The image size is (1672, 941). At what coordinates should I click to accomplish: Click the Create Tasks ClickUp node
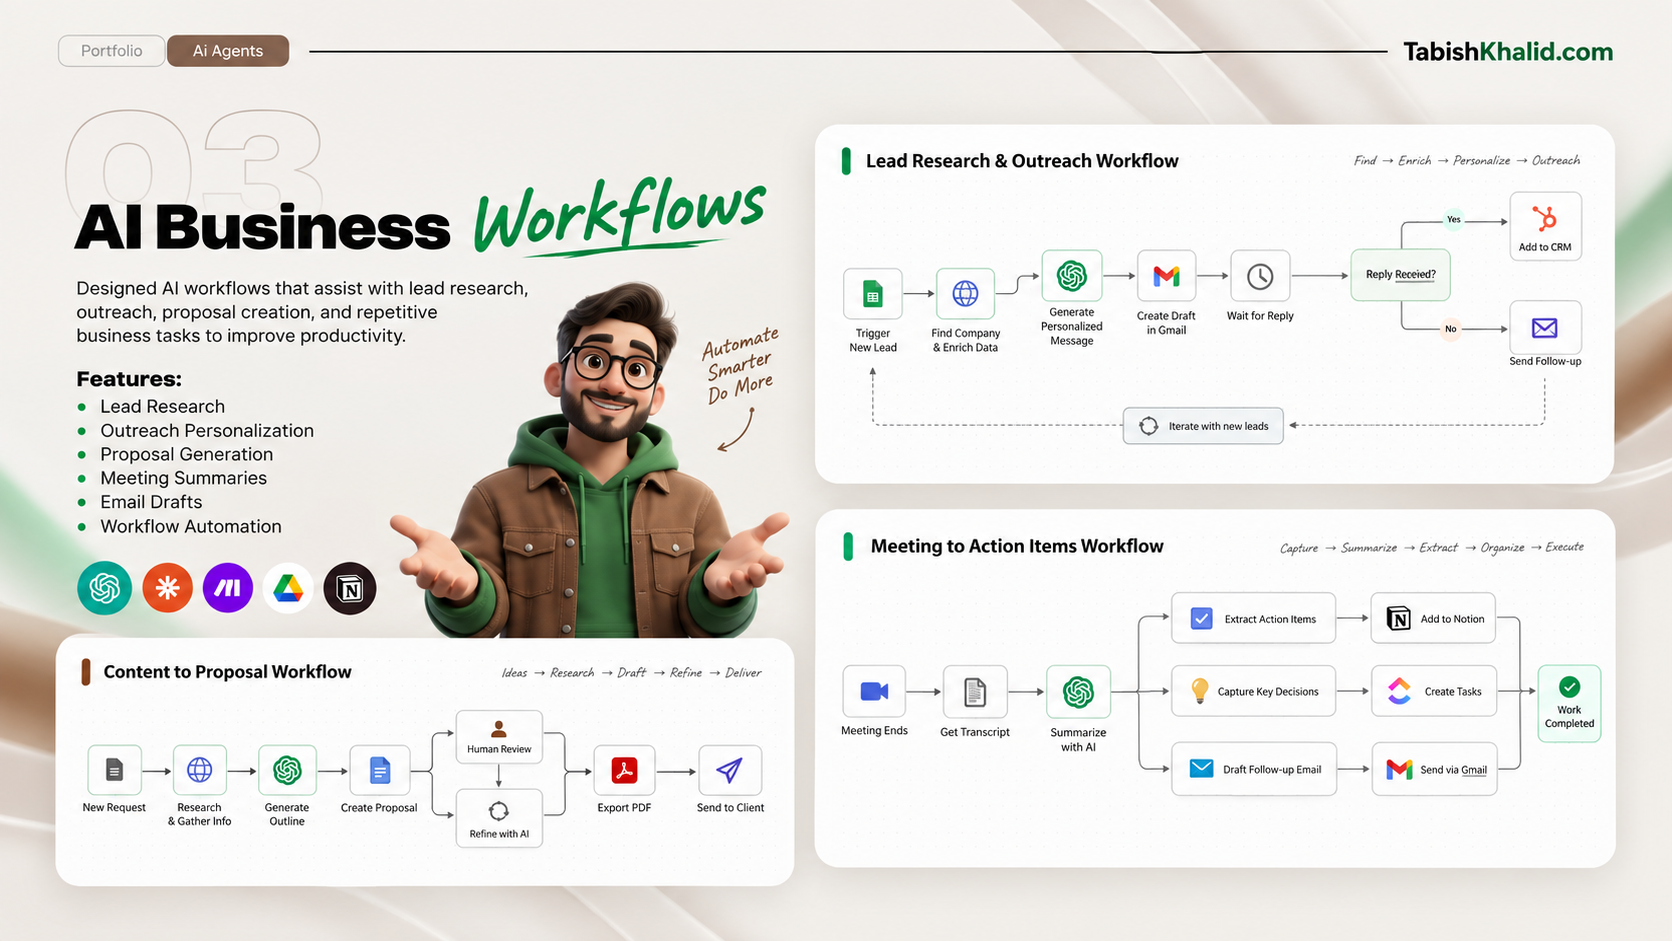coord(1434,691)
